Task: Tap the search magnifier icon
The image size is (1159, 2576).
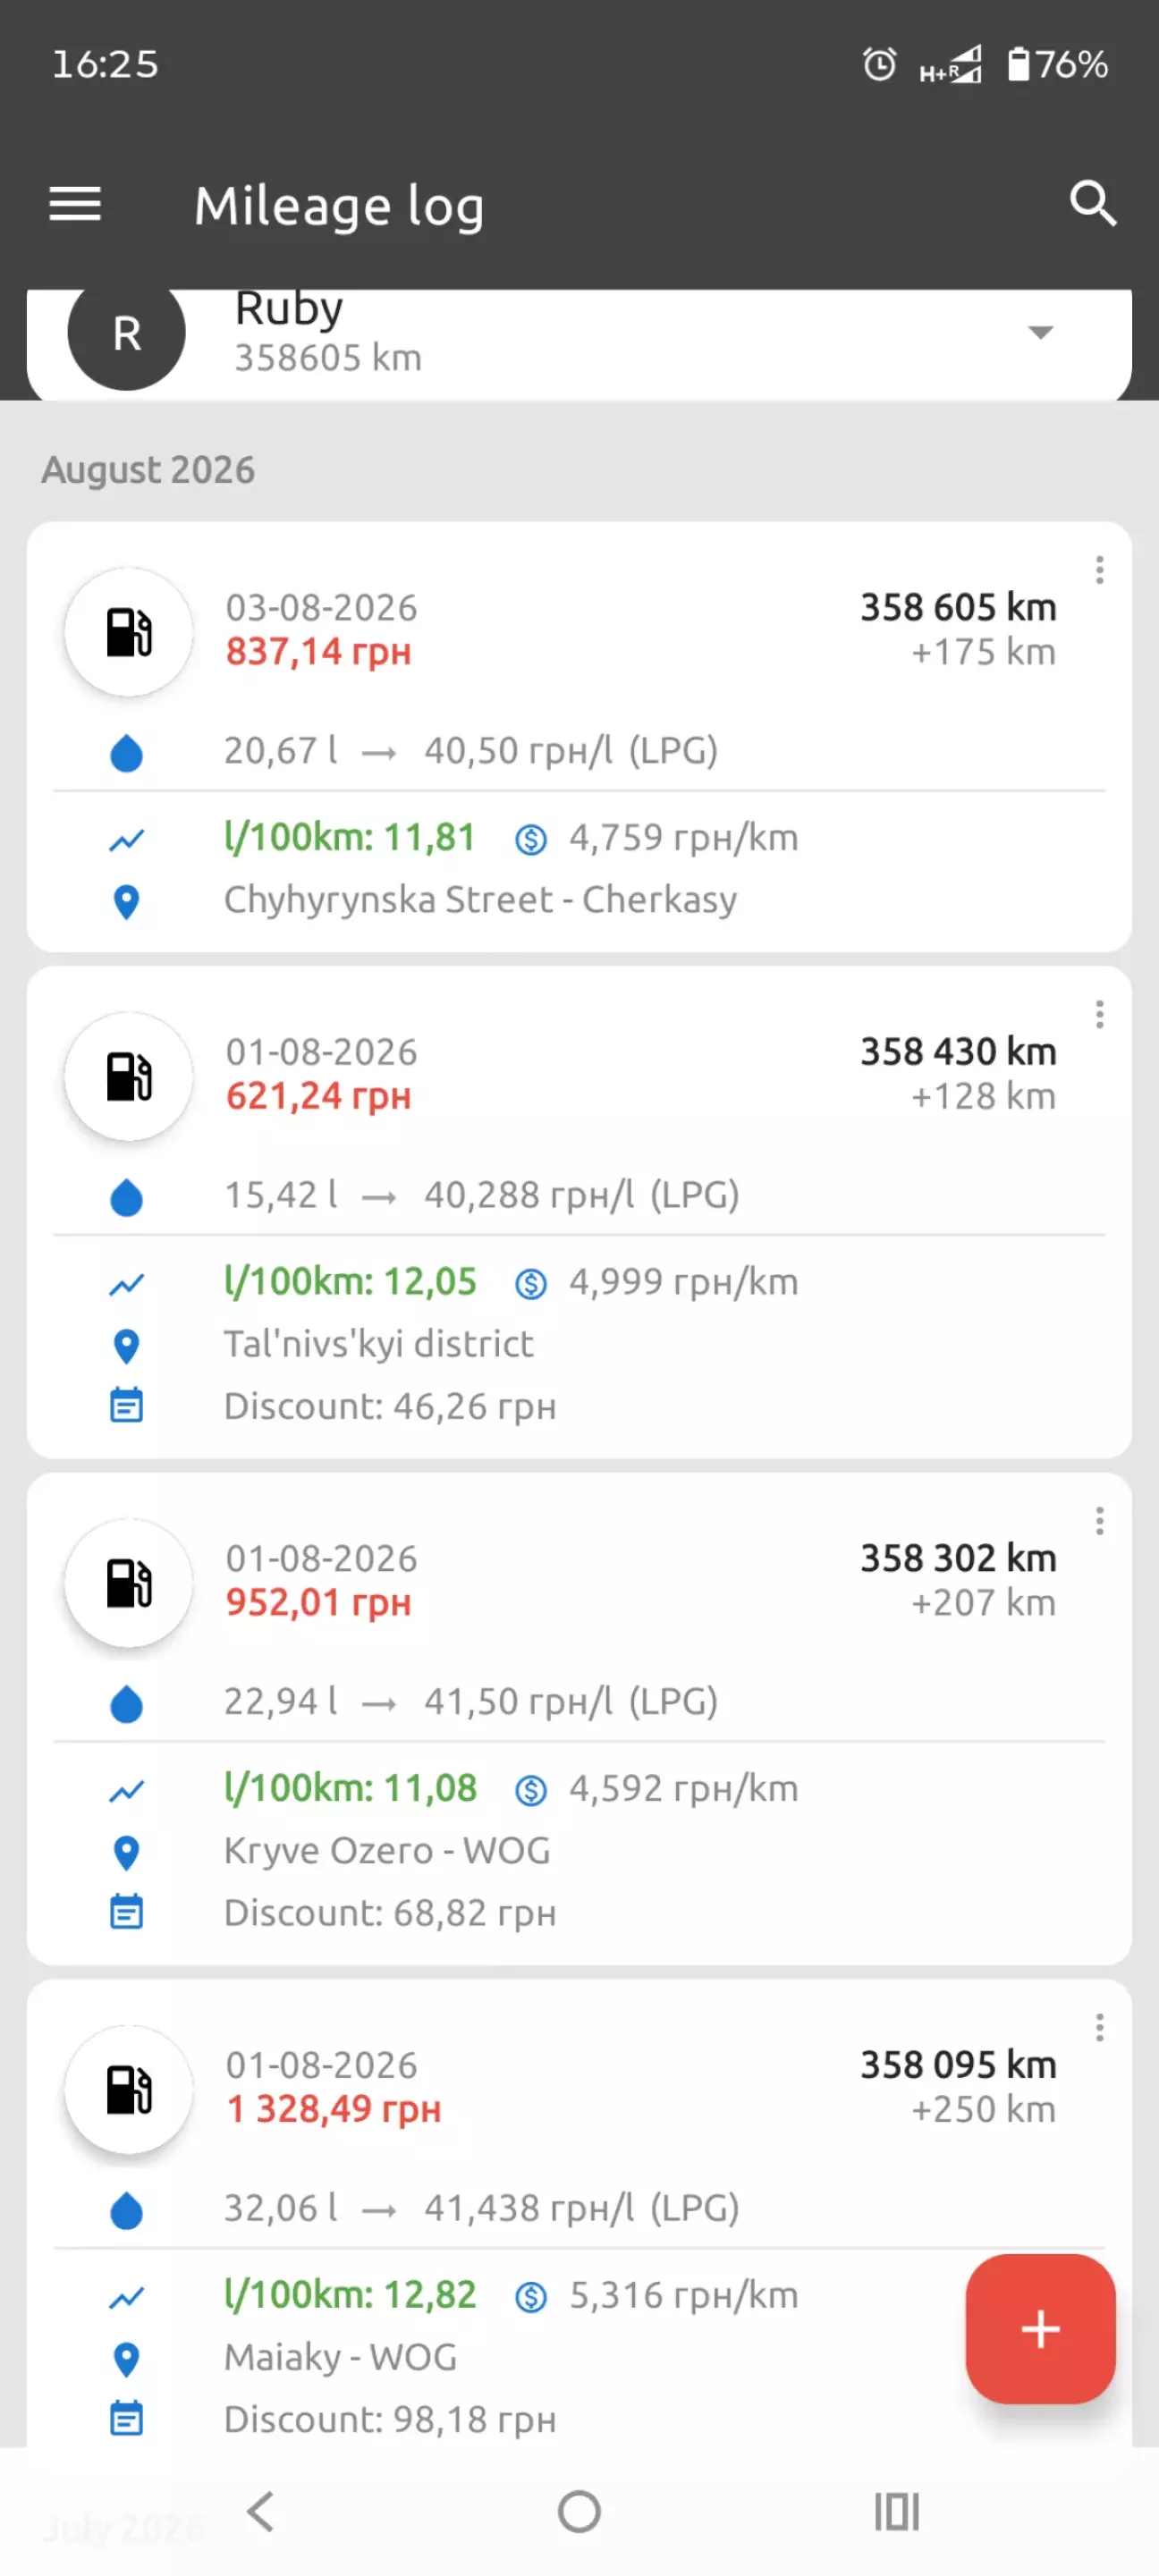Action: (1092, 204)
